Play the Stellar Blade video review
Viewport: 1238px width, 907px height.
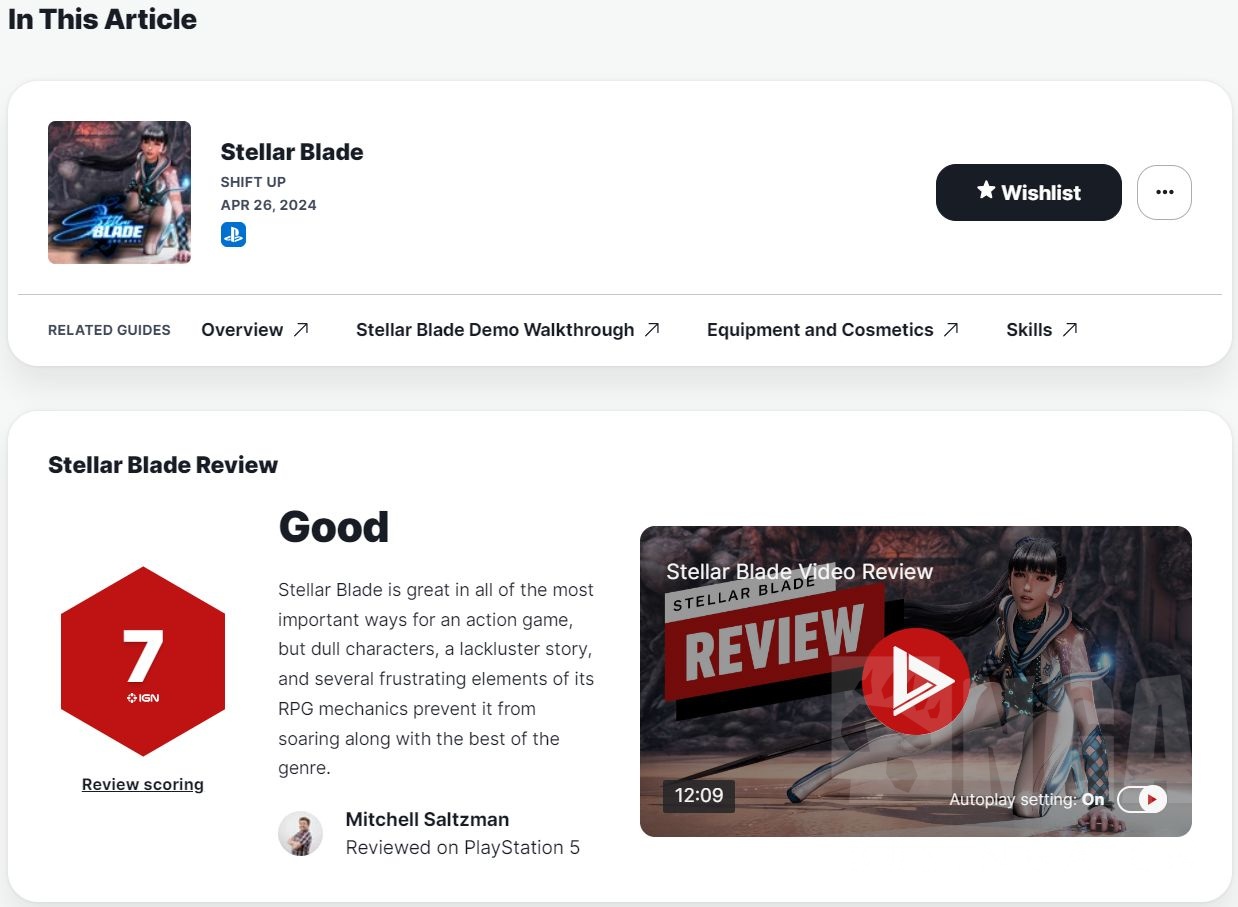915,681
